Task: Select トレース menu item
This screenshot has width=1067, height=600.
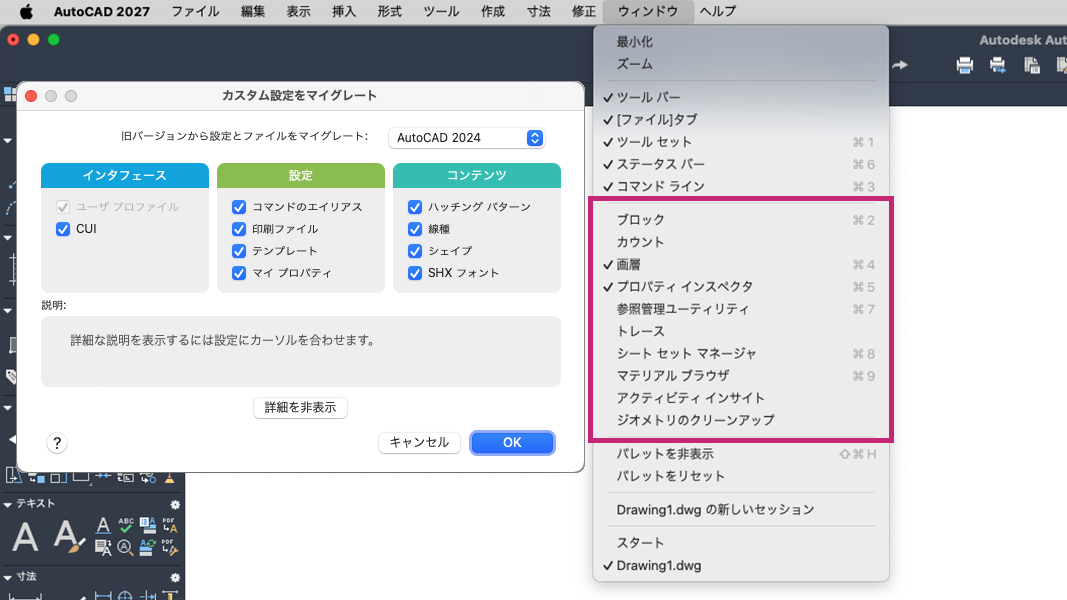Action: (x=740, y=332)
